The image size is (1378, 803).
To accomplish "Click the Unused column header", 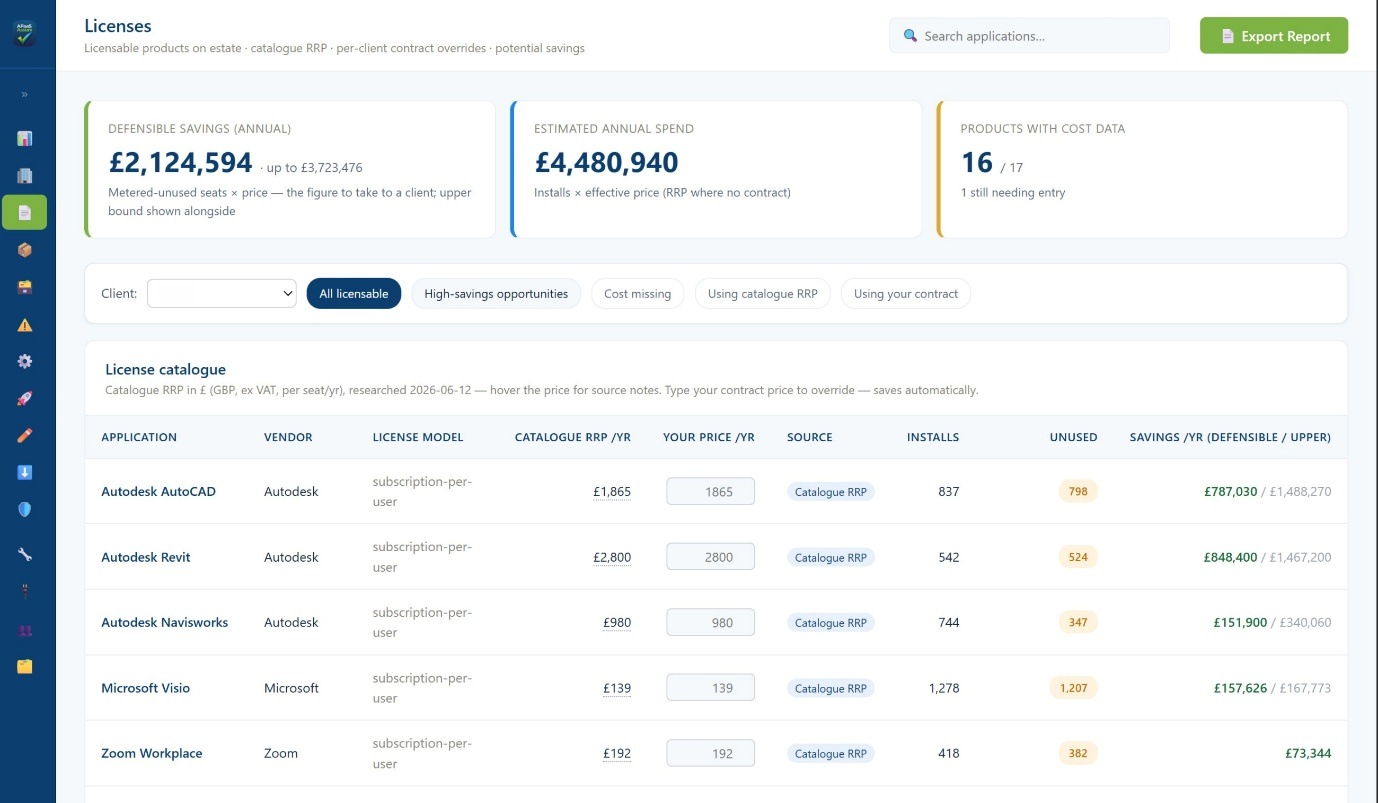I will point(1073,437).
